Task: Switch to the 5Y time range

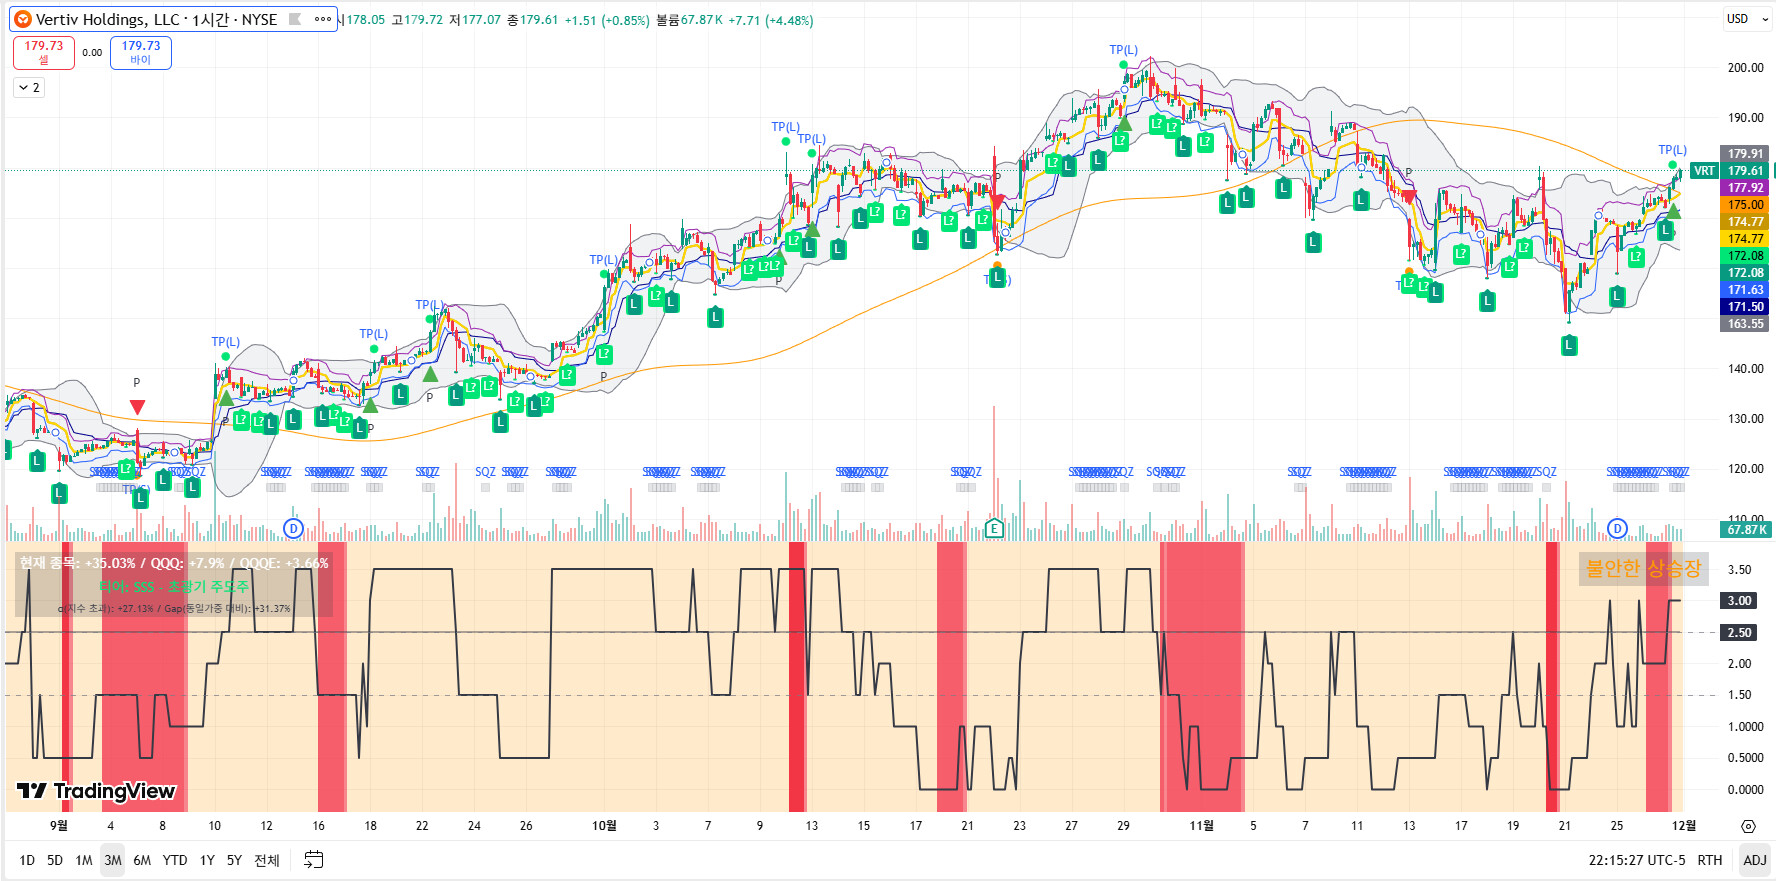Action: [234, 860]
